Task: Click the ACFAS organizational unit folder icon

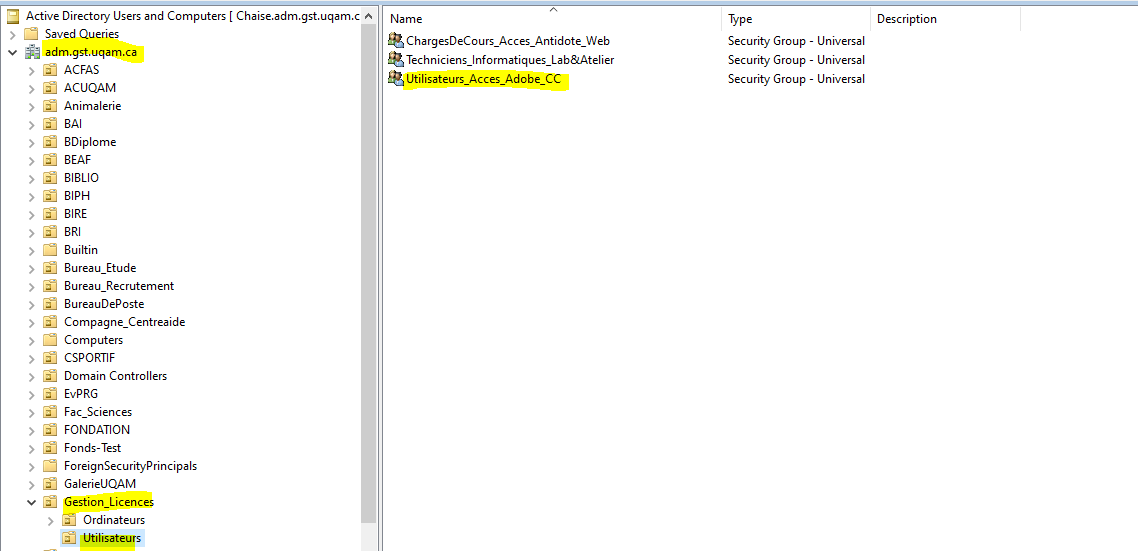Action: click(50, 70)
